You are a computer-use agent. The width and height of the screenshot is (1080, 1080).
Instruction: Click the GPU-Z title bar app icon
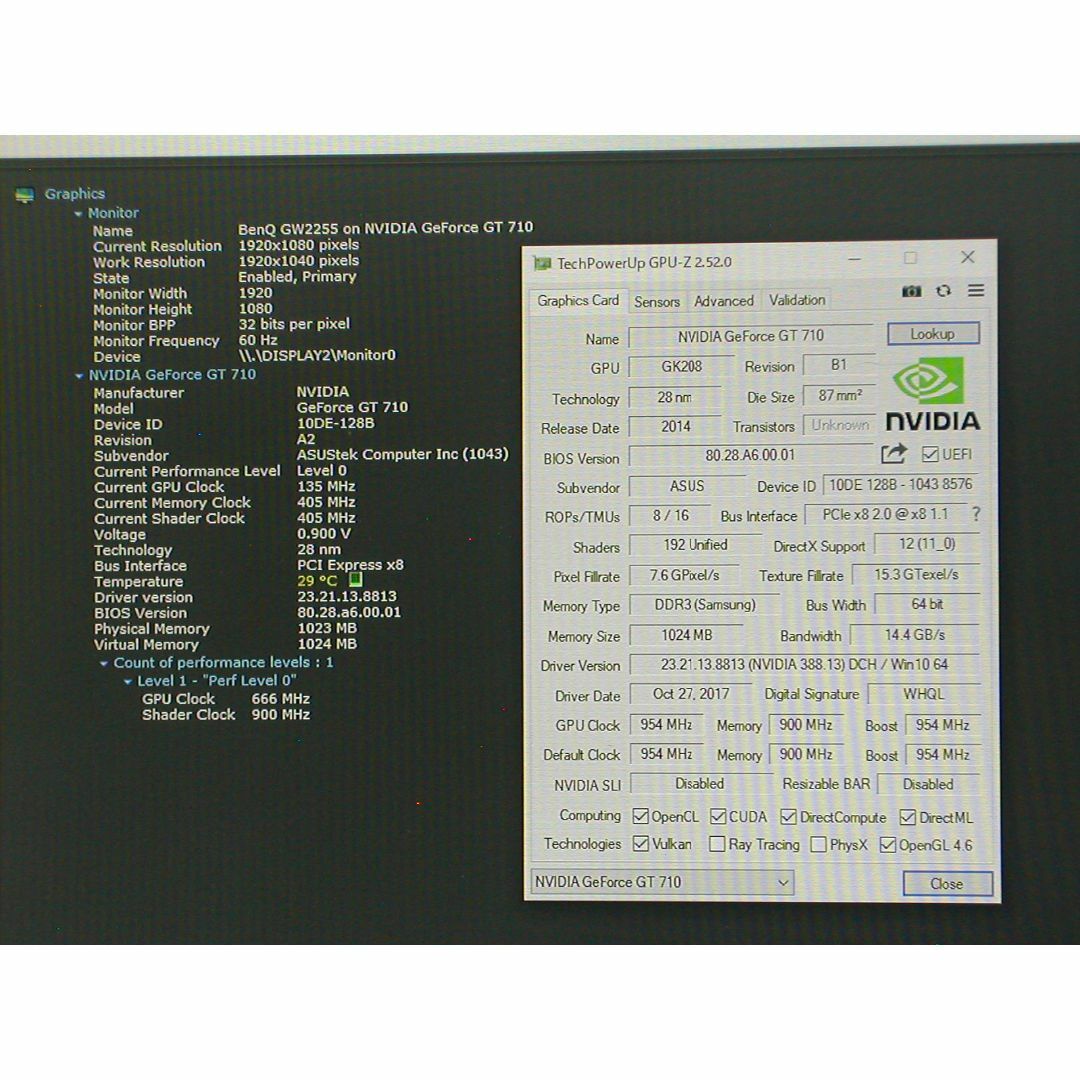pos(543,263)
